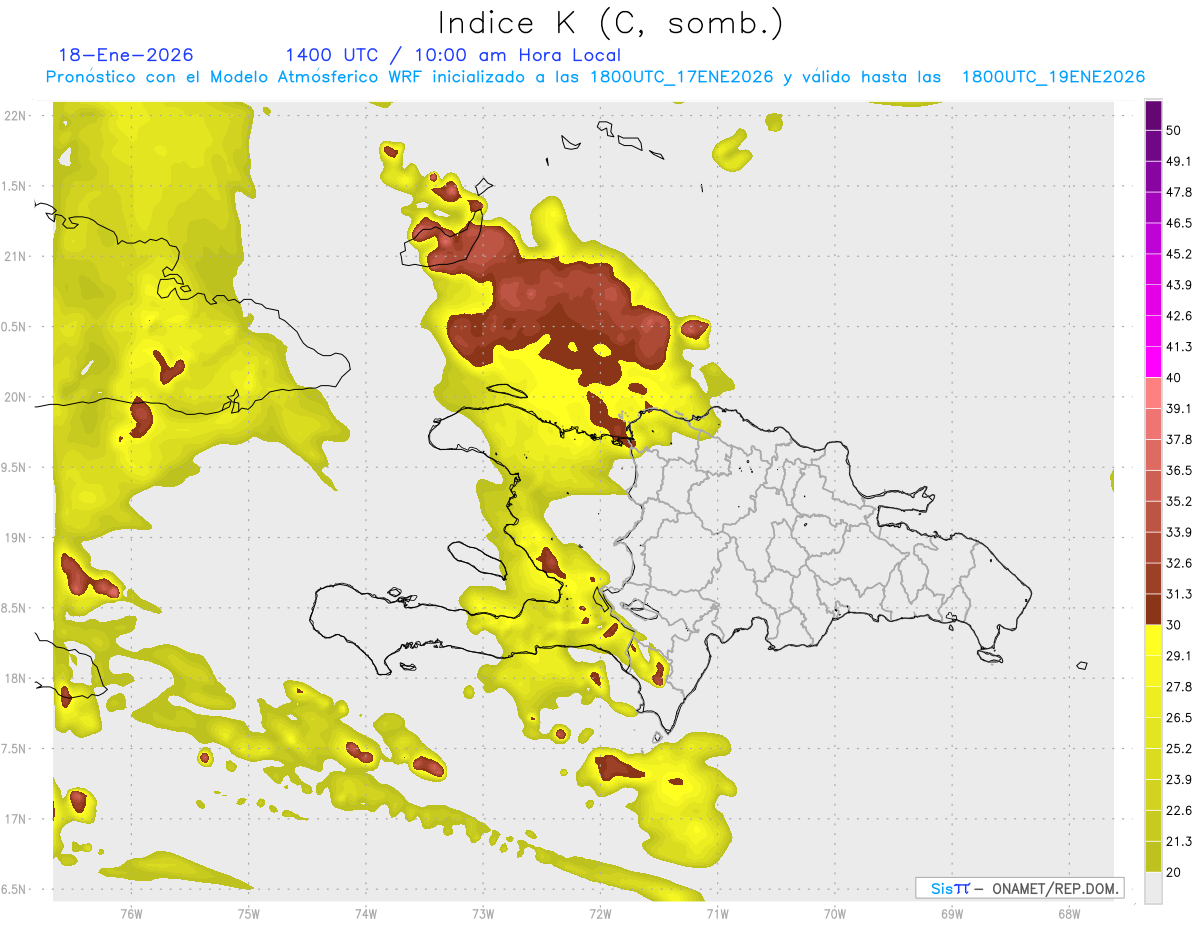Click the "74W" longitude label
The image size is (1200, 927).
pos(366,913)
